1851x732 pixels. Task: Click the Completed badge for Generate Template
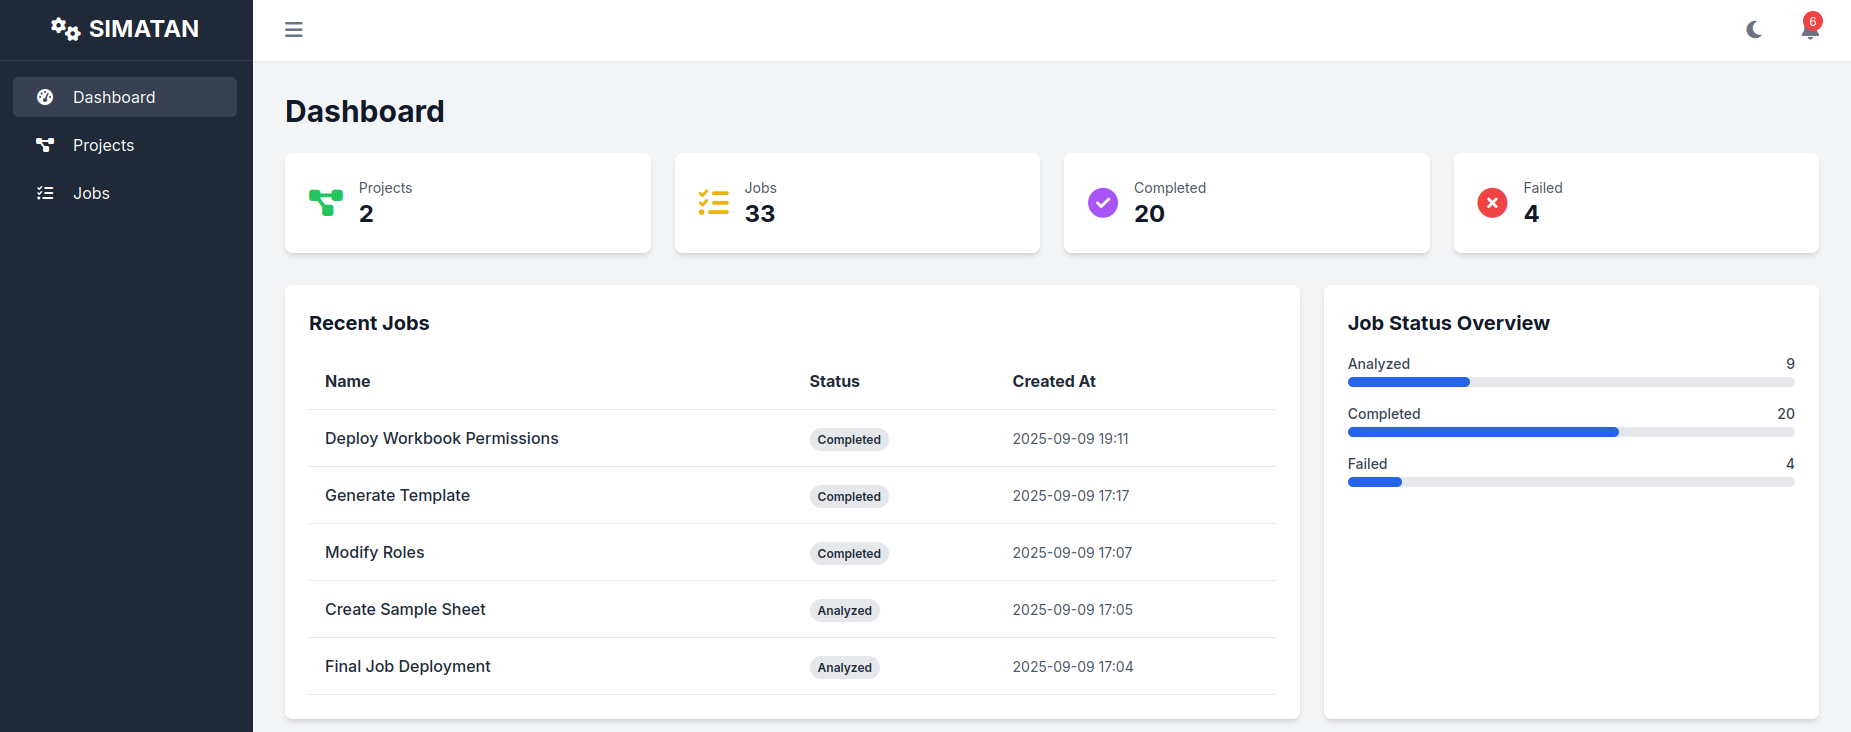click(x=849, y=496)
